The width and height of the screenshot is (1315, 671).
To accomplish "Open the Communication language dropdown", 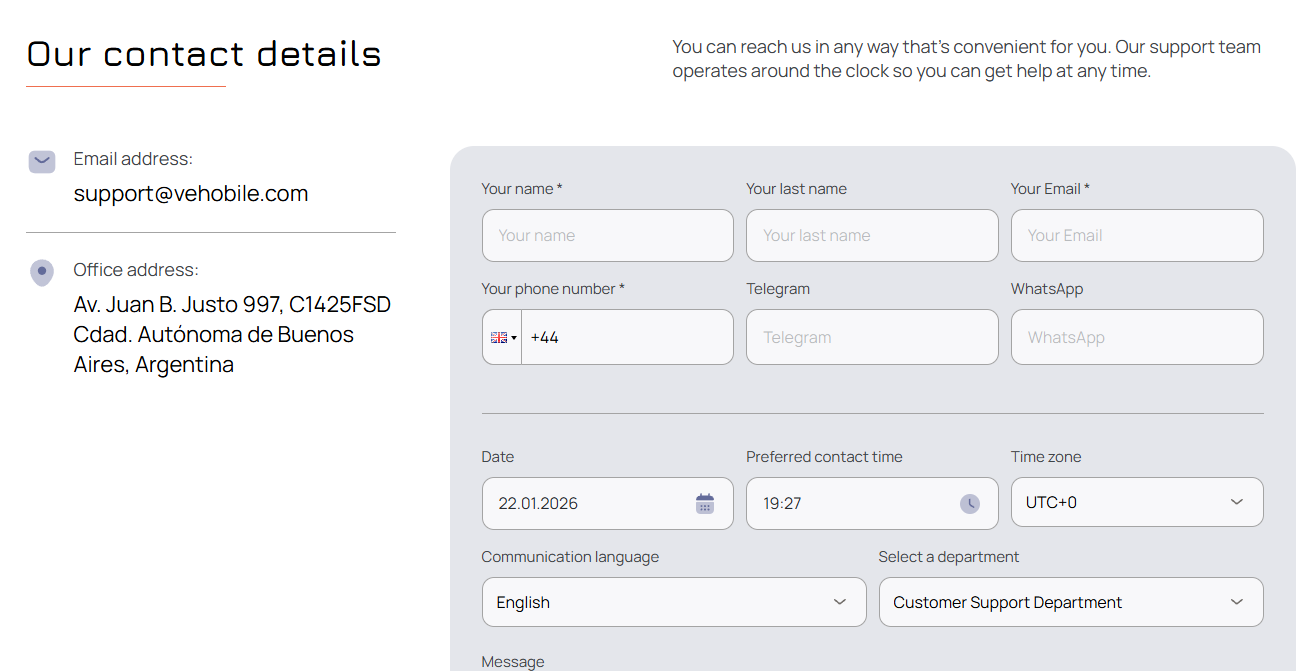I will coord(673,602).
